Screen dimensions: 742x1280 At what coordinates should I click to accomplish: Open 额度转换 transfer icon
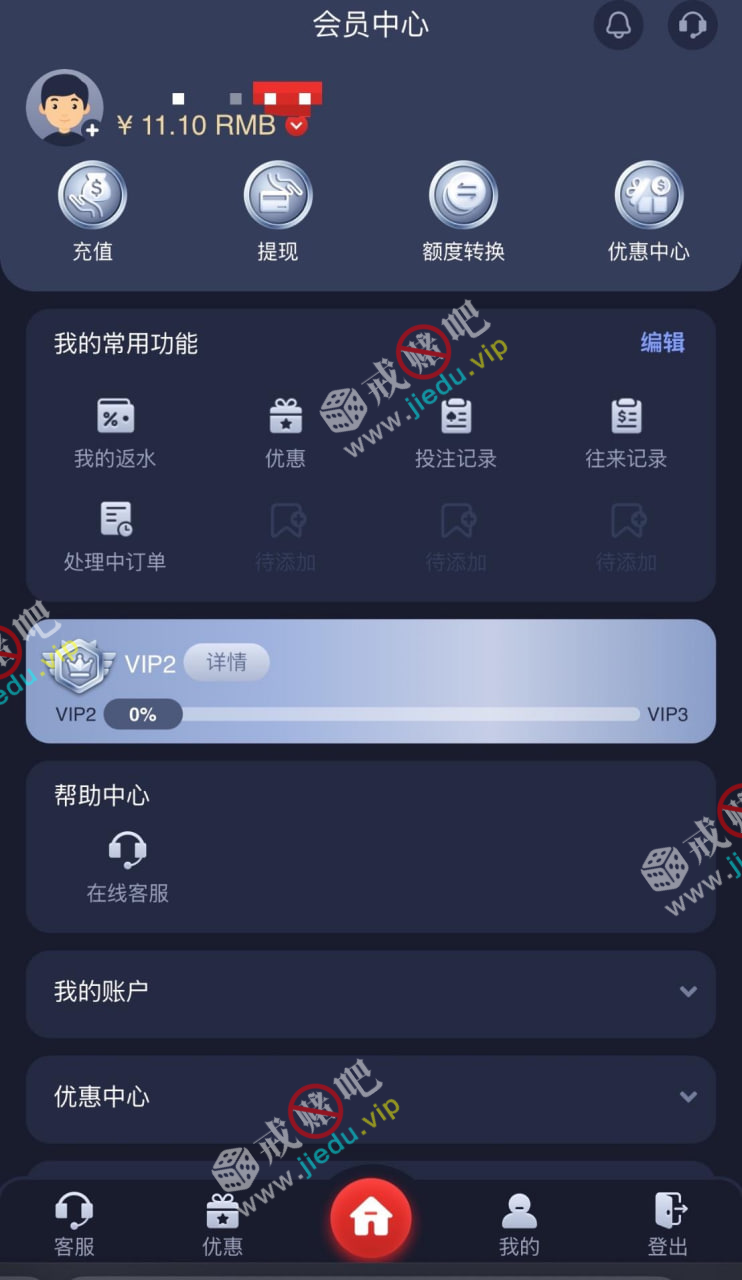[x=463, y=195]
